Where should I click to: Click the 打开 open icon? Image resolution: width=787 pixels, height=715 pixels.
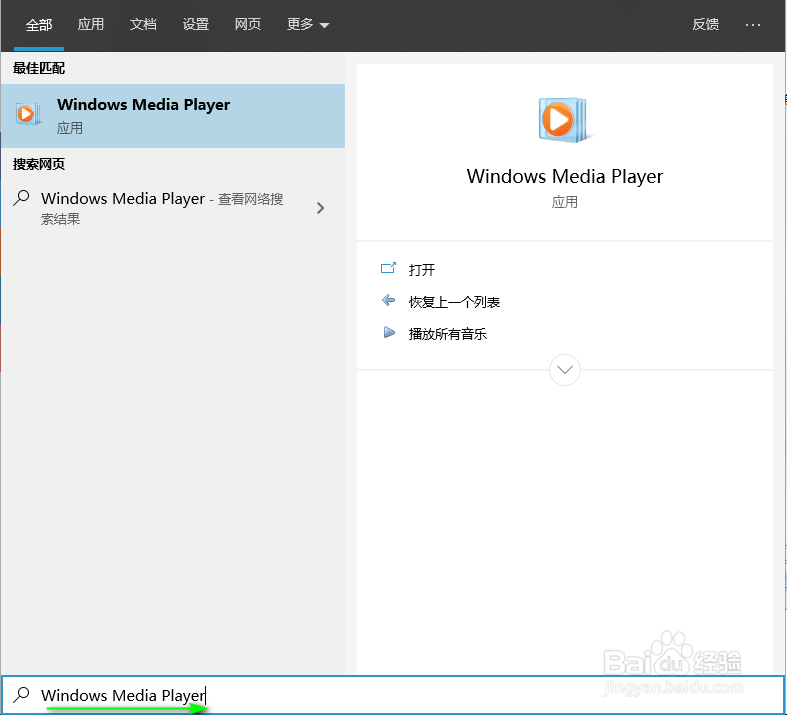(388, 268)
